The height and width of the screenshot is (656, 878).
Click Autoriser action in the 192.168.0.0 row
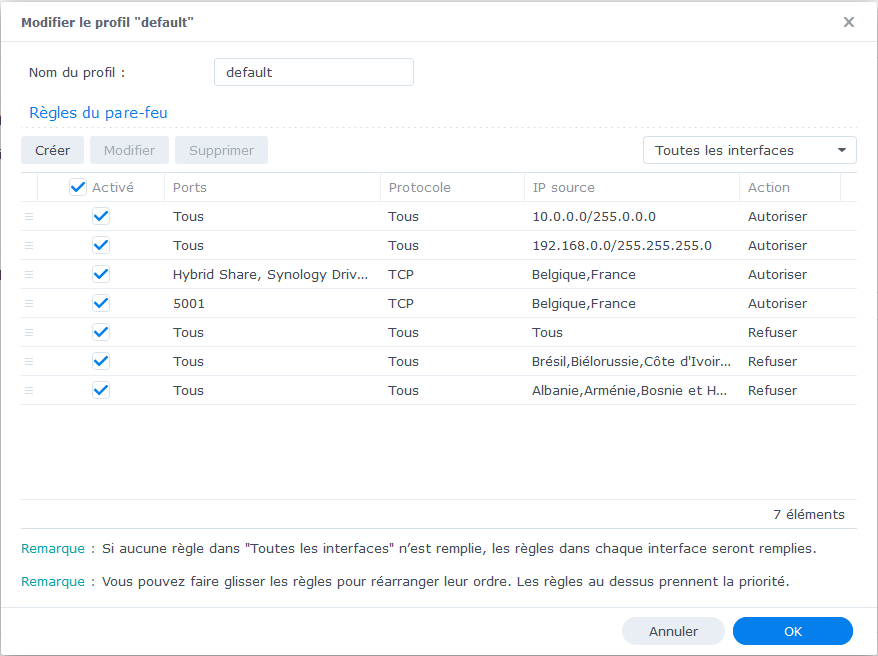(x=777, y=246)
